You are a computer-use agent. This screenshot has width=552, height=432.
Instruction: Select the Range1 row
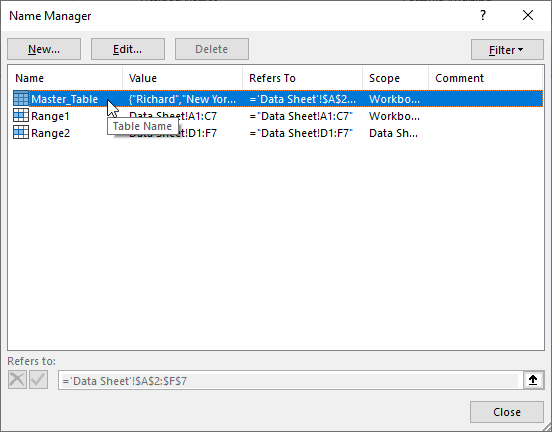(278, 116)
